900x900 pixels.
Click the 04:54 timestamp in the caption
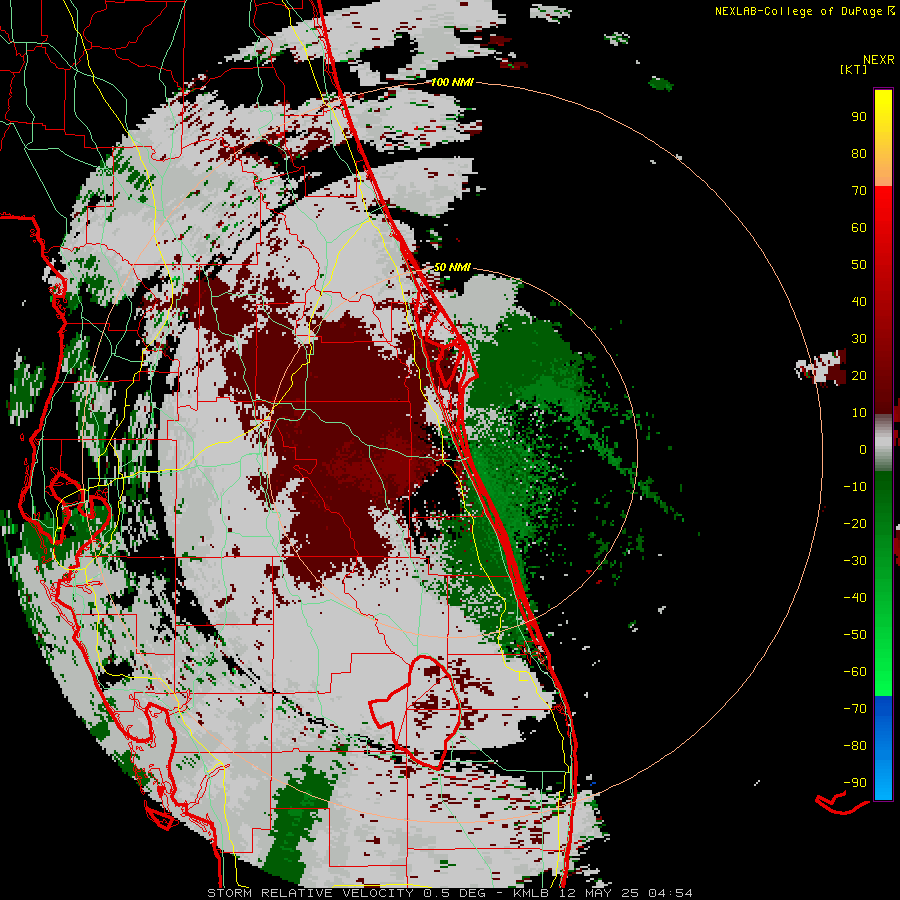[x=670, y=893]
